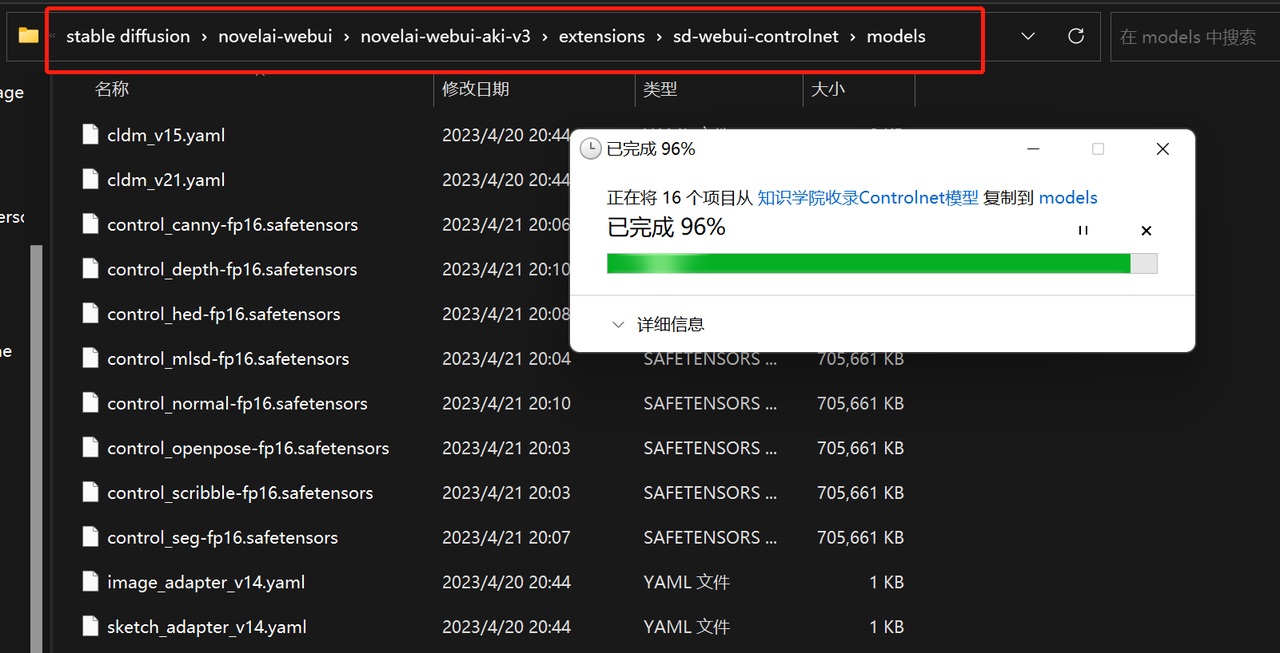Open the address bar history dropdown
The width and height of the screenshot is (1280, 653).
1028,36
